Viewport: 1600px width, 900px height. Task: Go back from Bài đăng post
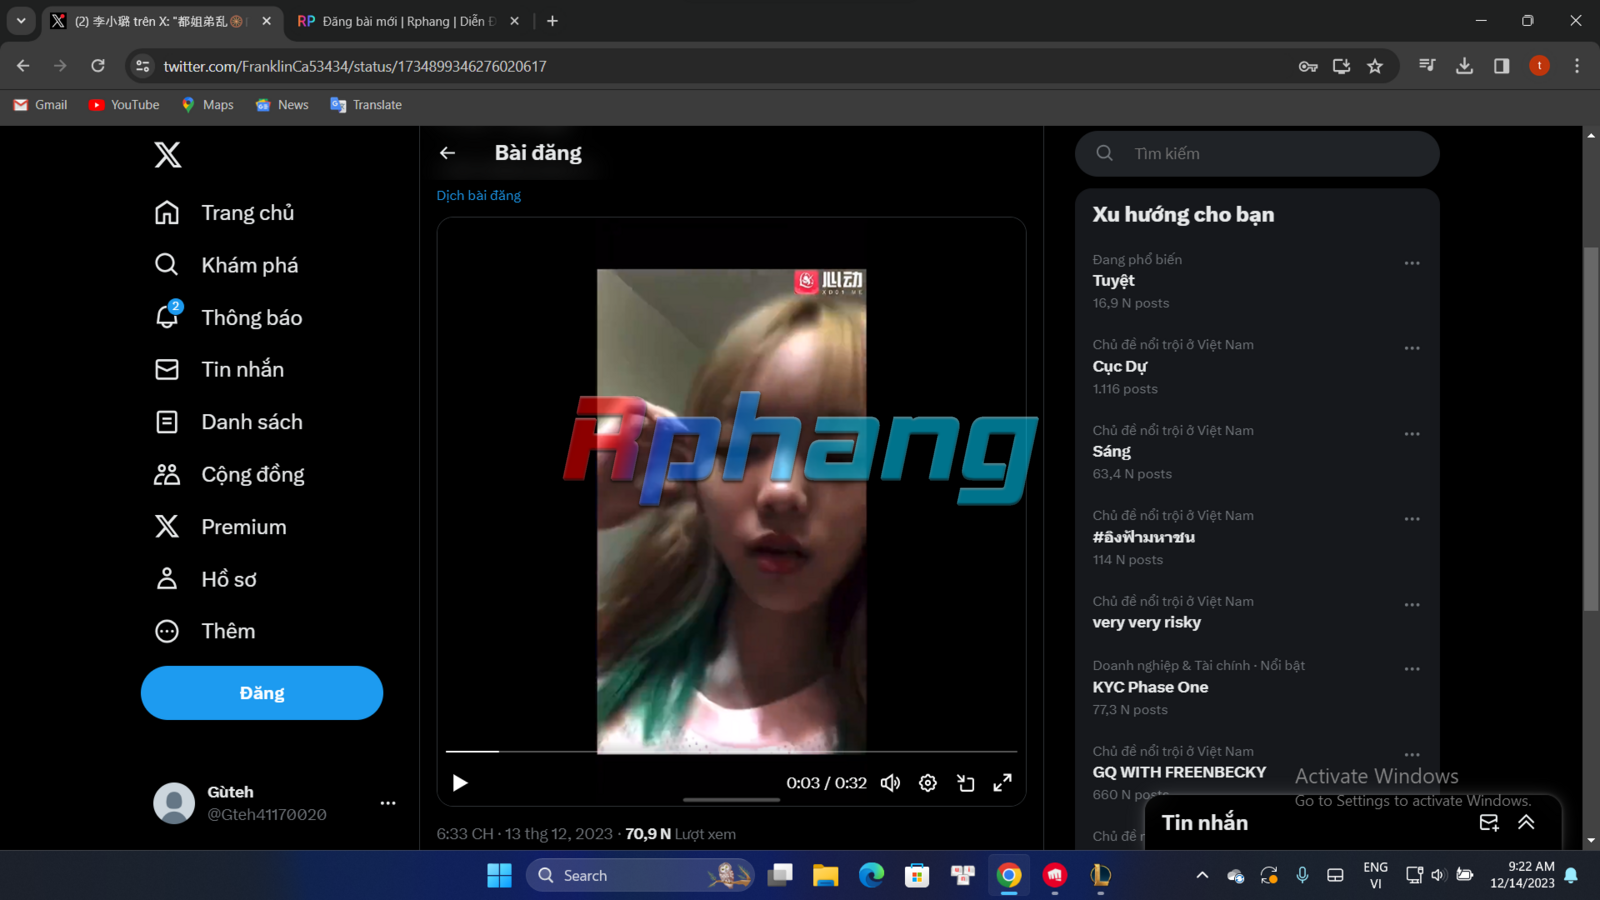click(x=447, y=153)
